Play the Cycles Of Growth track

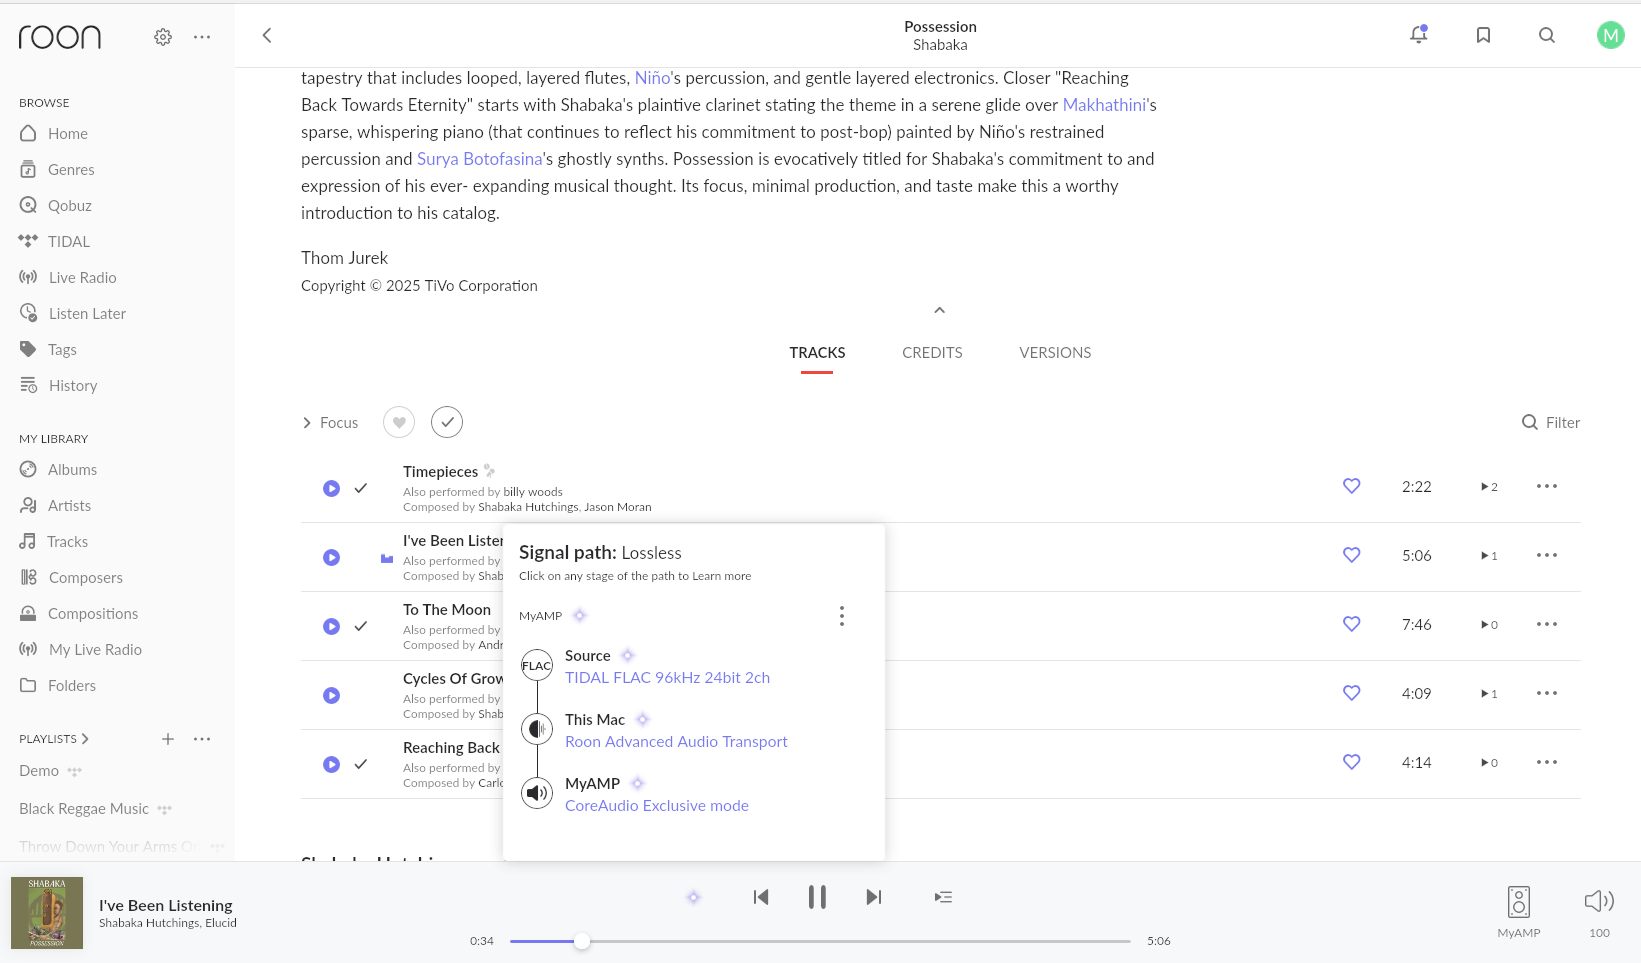[x=331, y=695]
